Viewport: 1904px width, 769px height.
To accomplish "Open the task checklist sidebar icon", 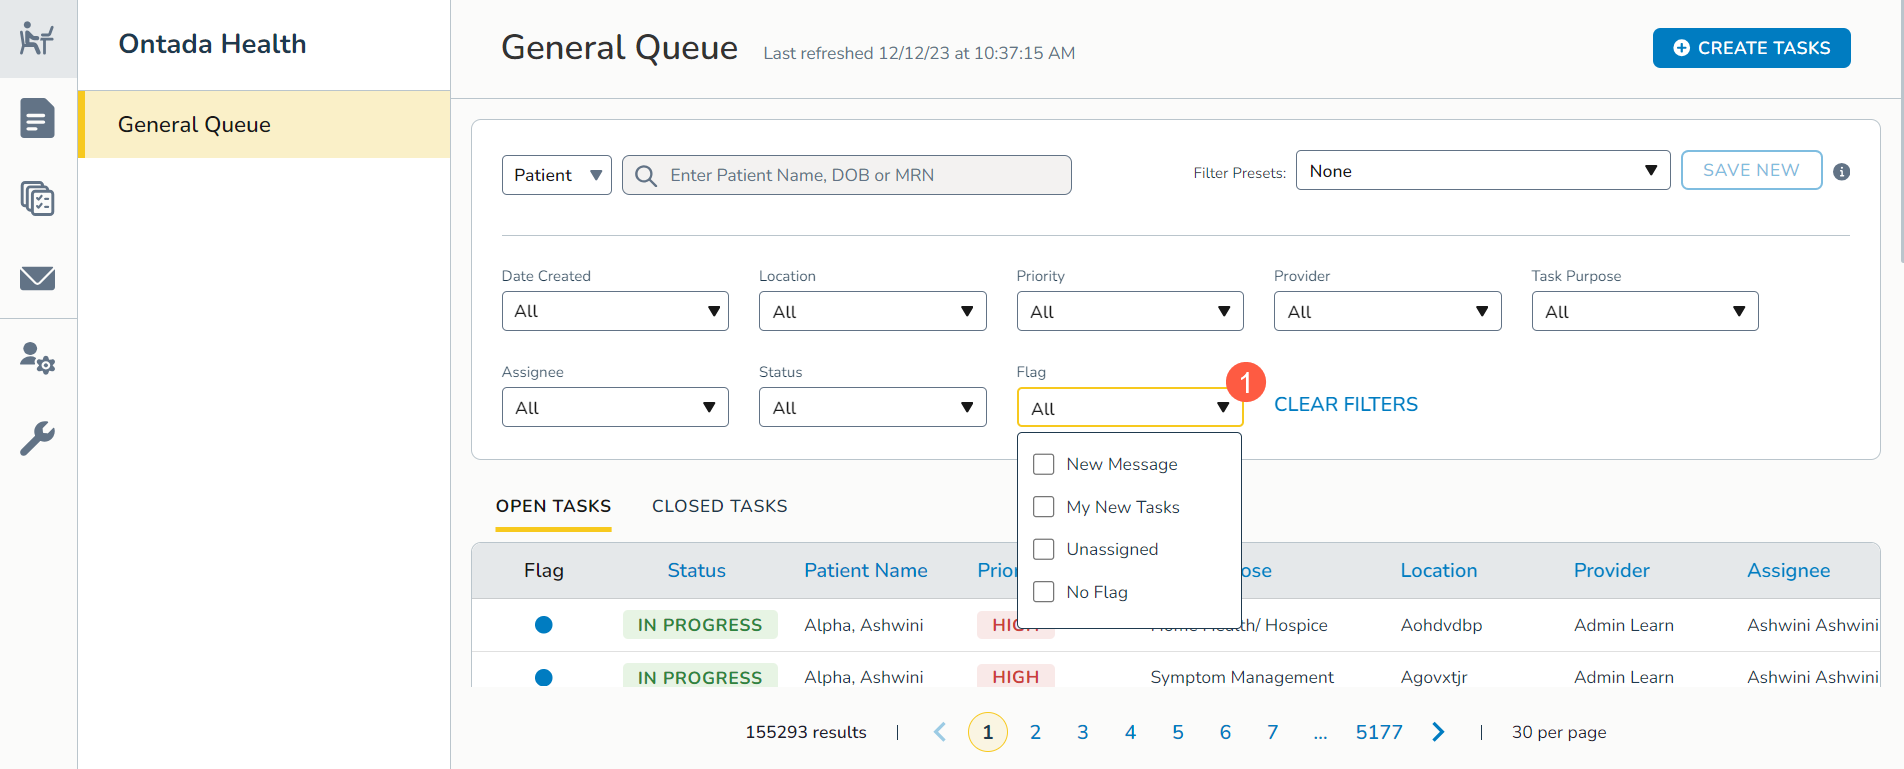I will coord(37,199).
